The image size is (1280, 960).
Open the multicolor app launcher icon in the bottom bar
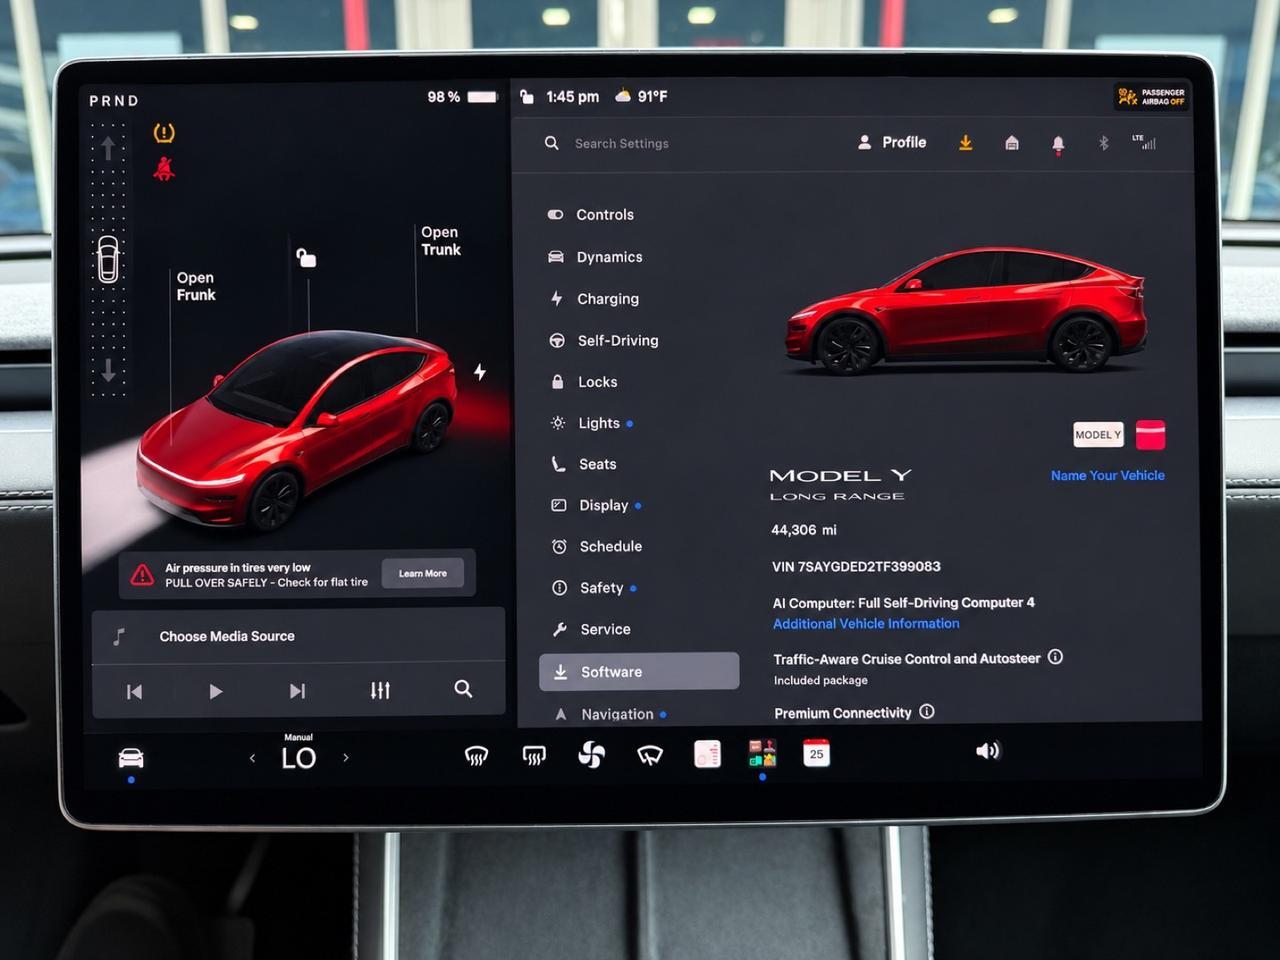762,753
